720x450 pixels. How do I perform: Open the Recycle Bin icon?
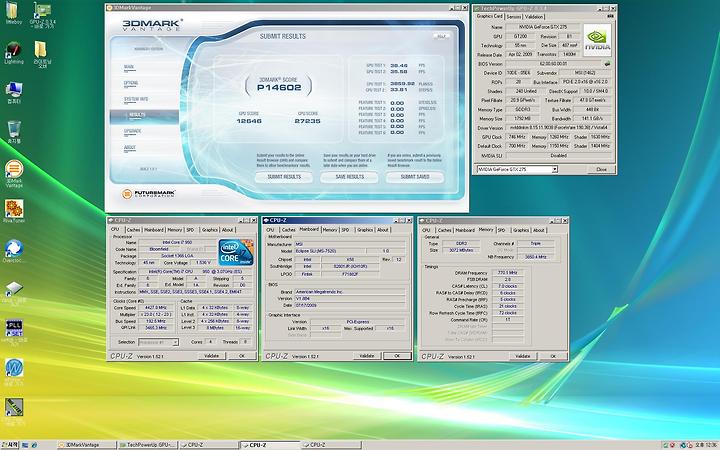pyautogui.click(x=14, y=129)
